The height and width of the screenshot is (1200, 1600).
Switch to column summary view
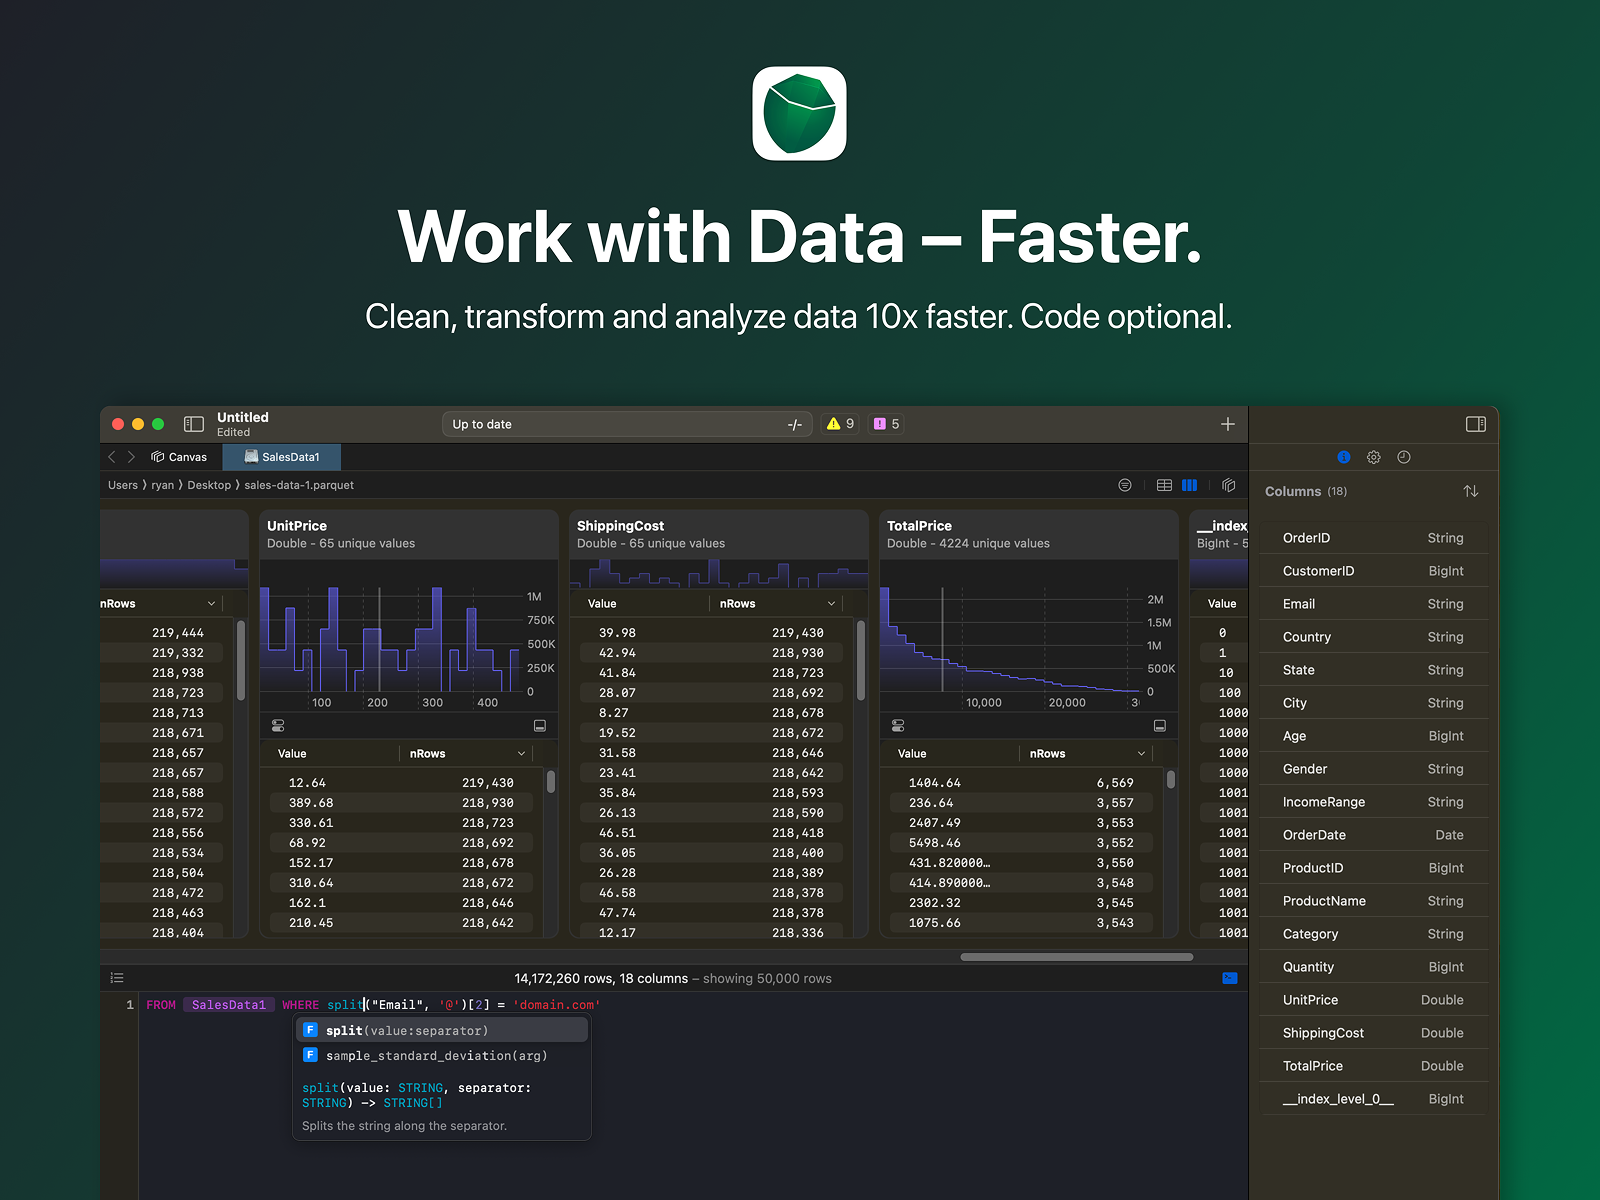pos(1189,485)
